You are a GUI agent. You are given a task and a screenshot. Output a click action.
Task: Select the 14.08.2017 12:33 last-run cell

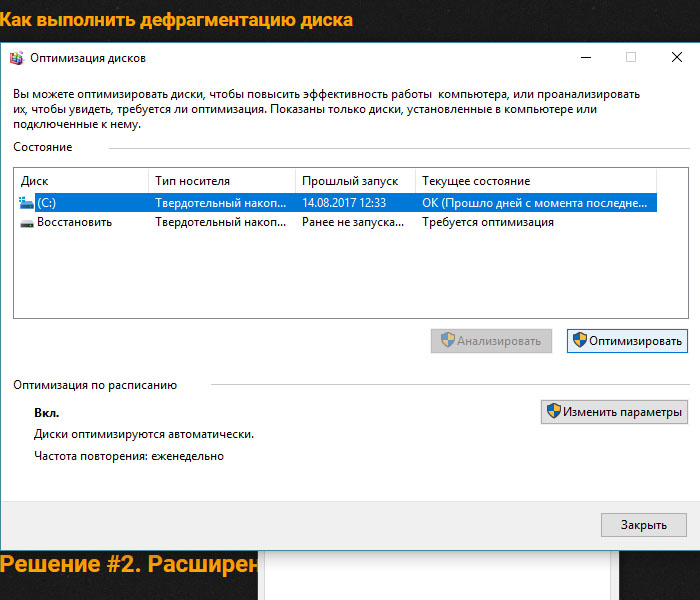click(344, 203)
